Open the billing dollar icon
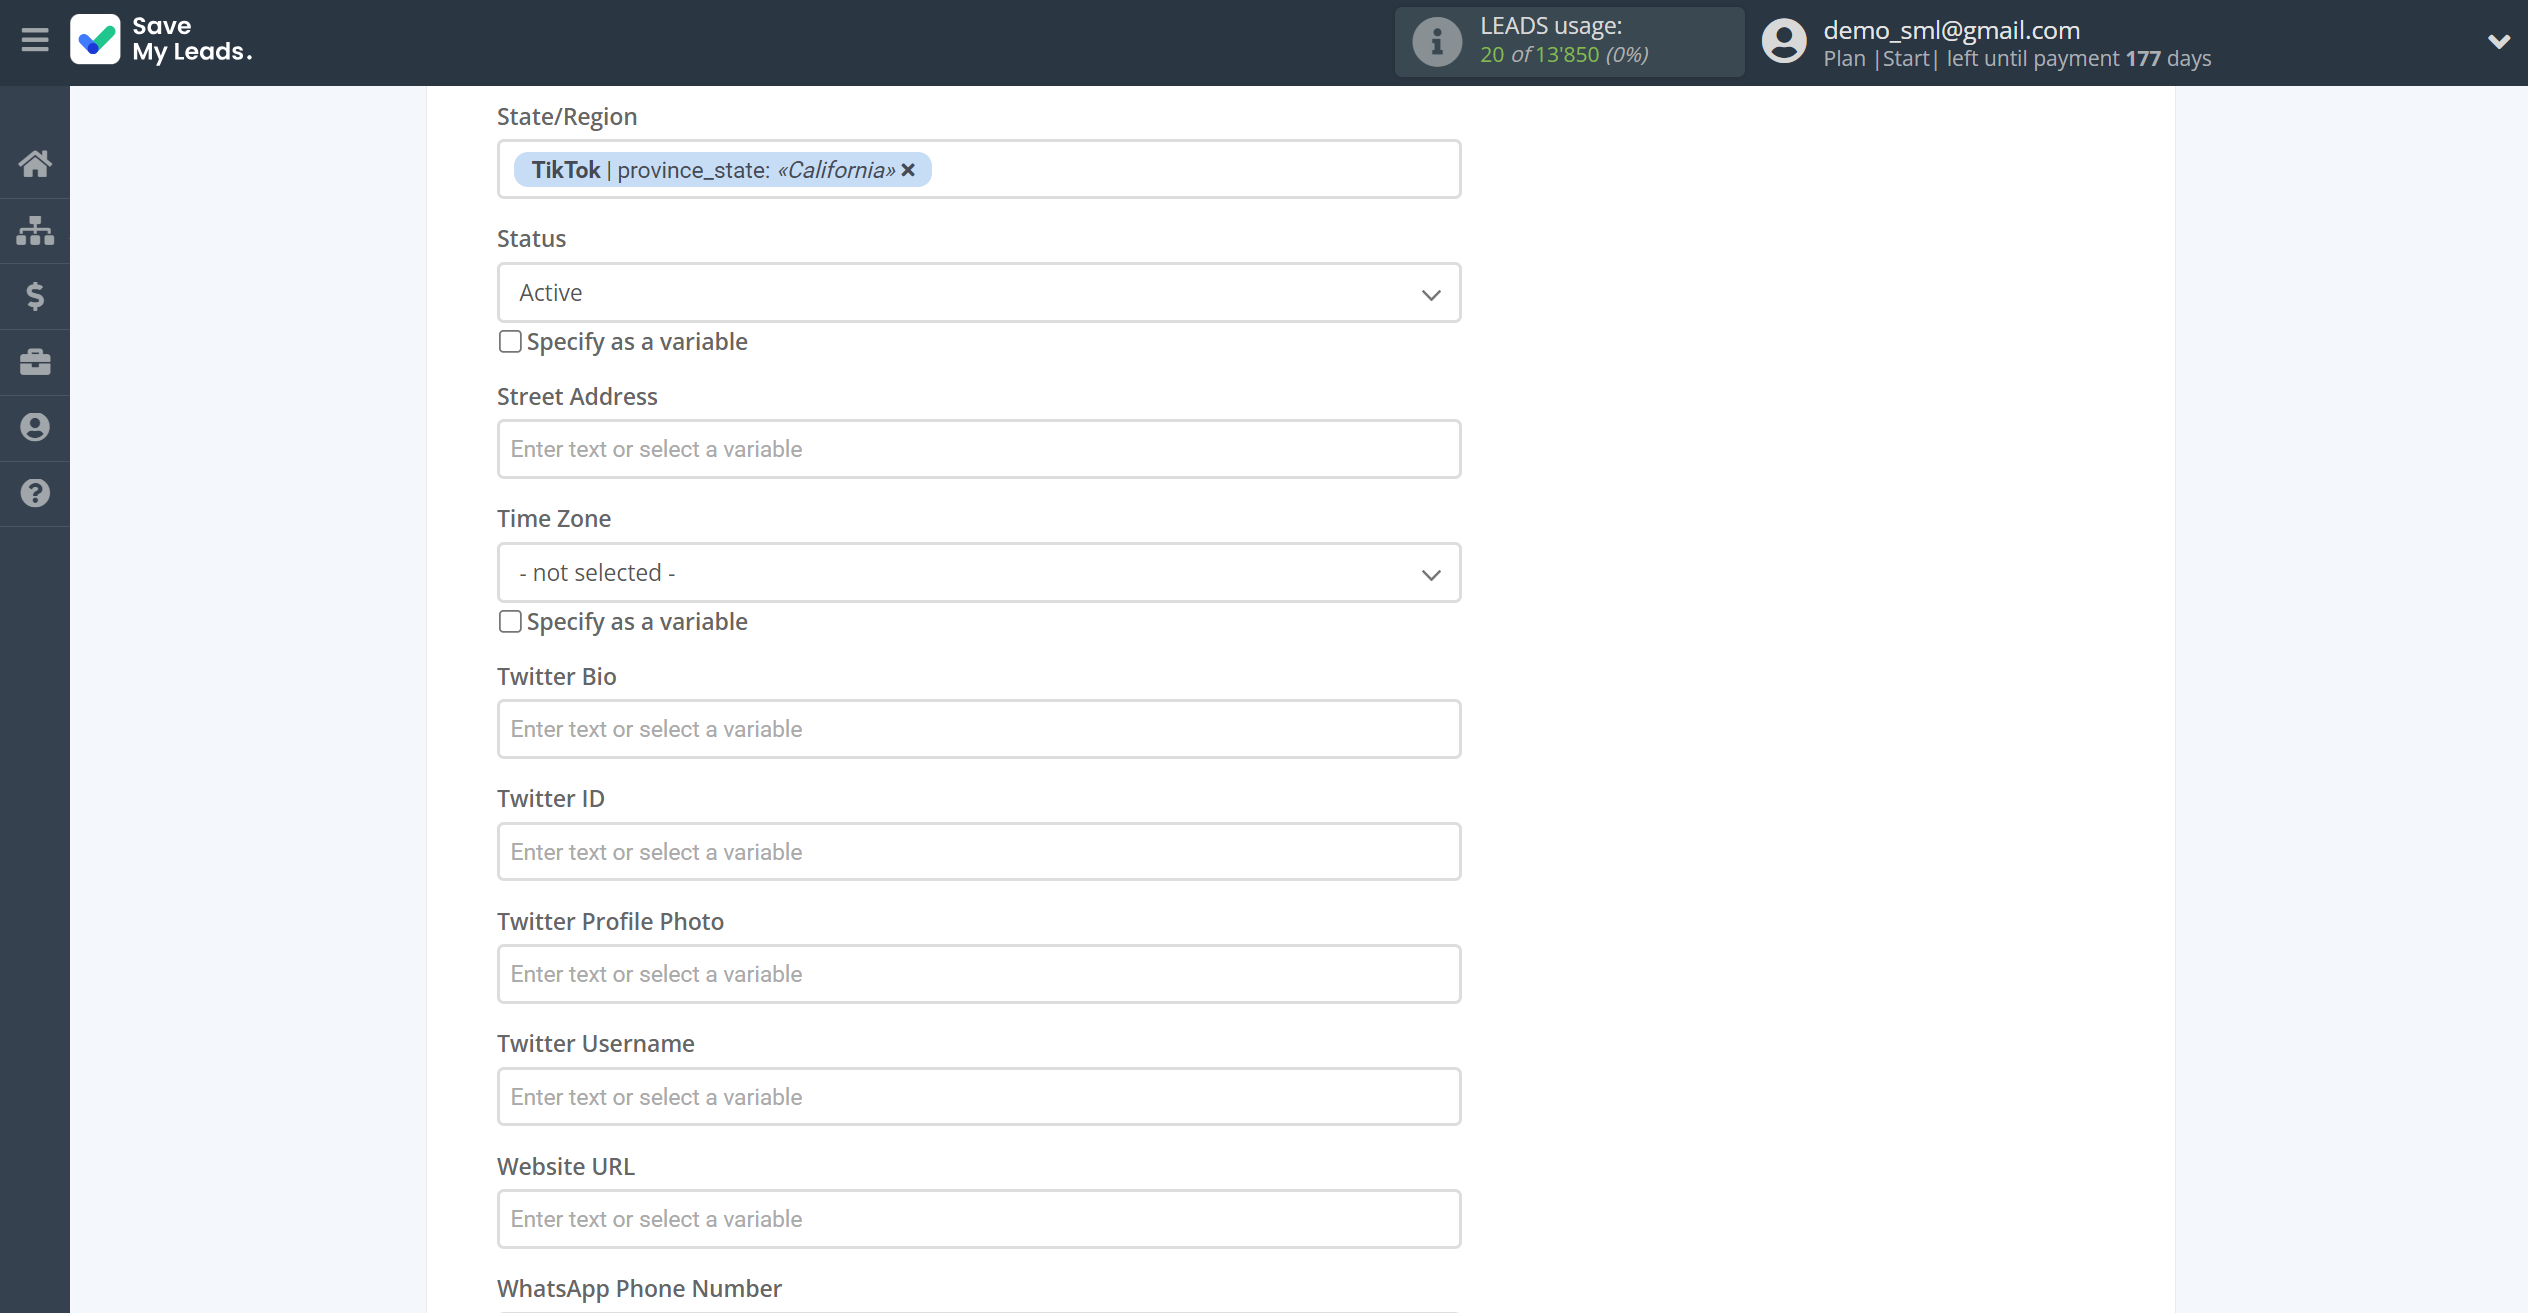Screen dimensions: 2528x1313 click(35, 296)
